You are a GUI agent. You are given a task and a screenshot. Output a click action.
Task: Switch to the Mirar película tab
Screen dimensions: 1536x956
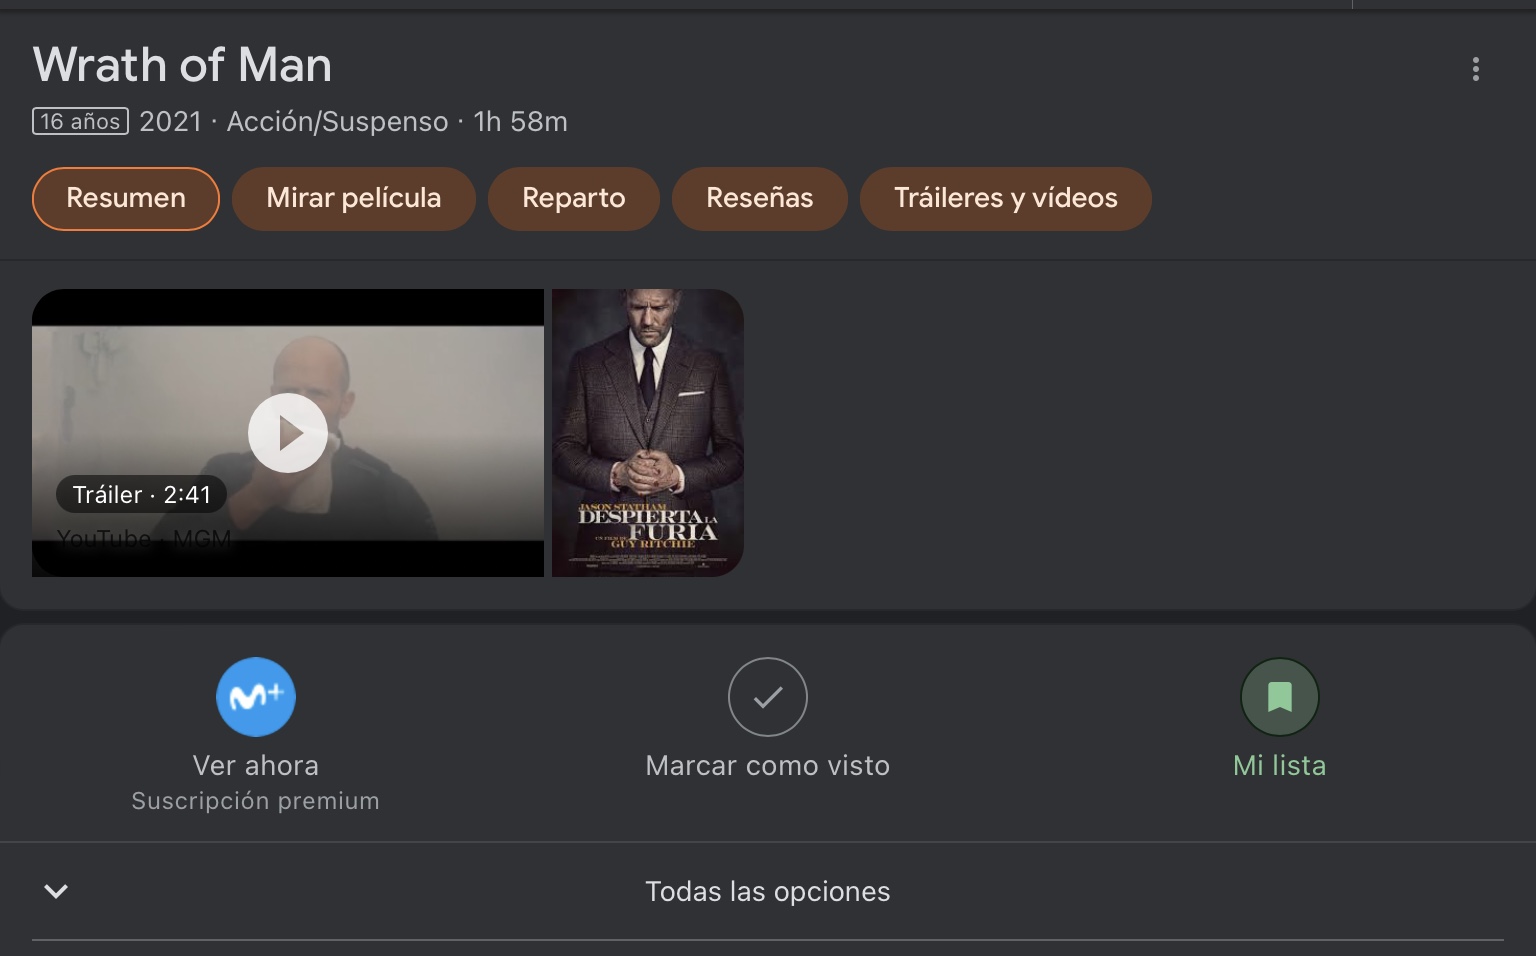(354, 198)
